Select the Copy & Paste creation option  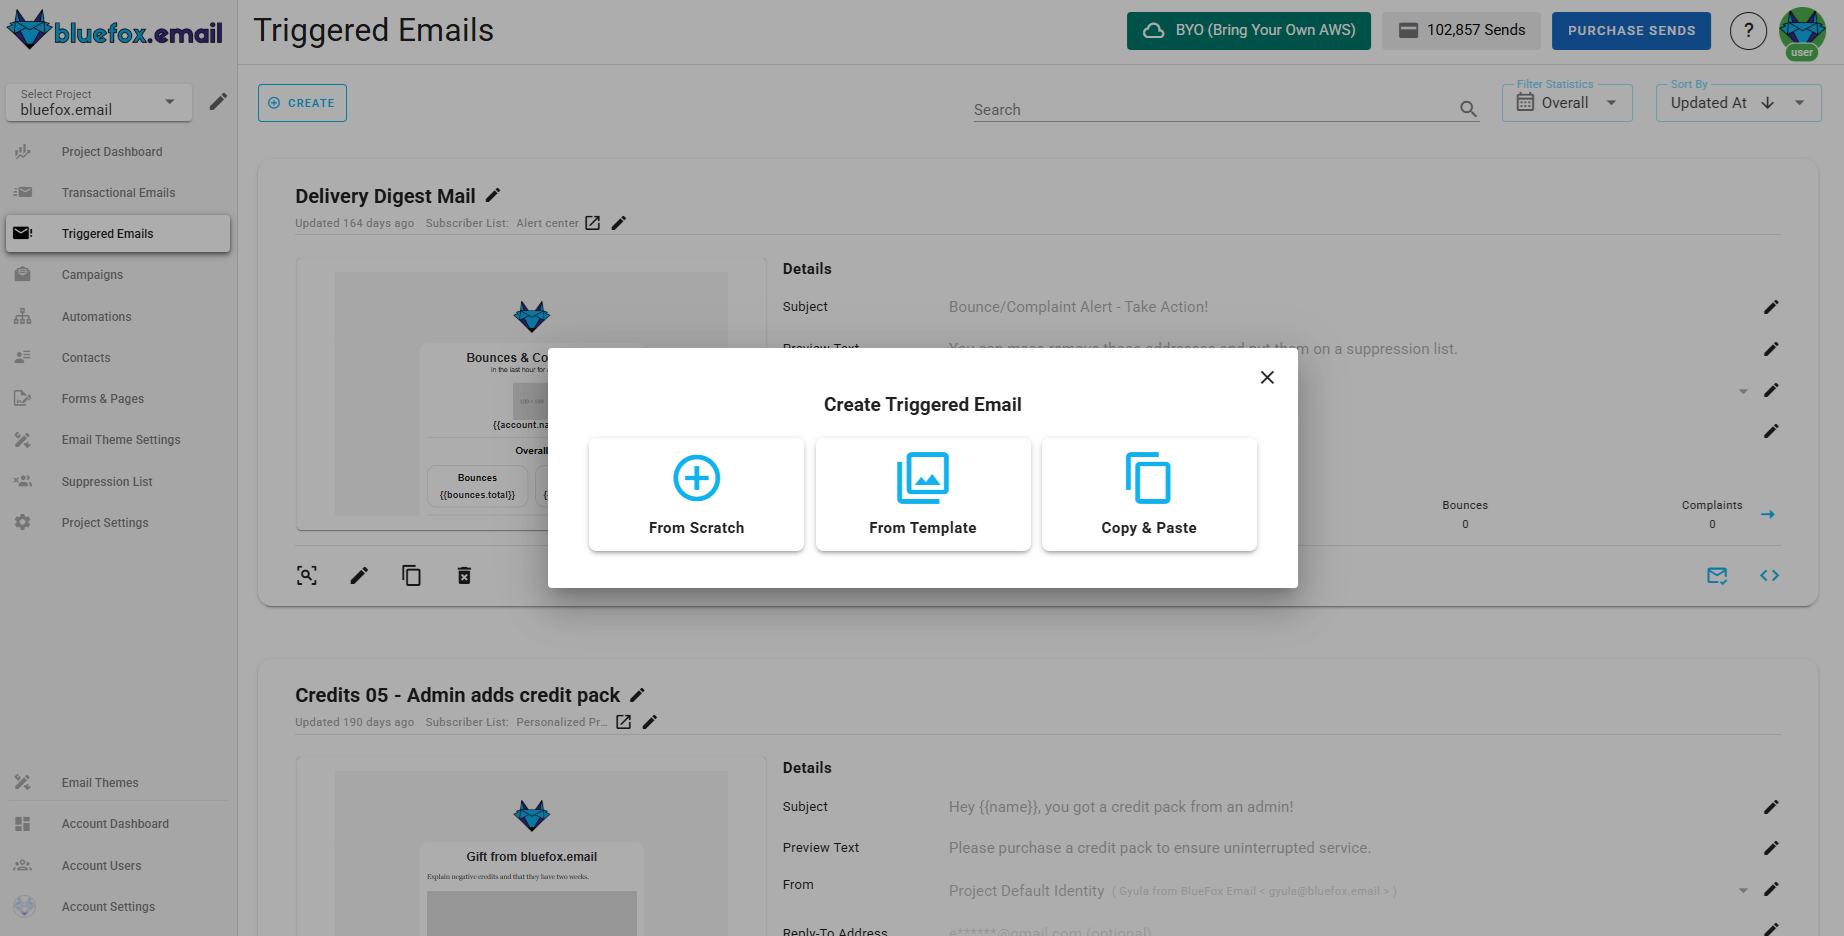[1148, 494]
